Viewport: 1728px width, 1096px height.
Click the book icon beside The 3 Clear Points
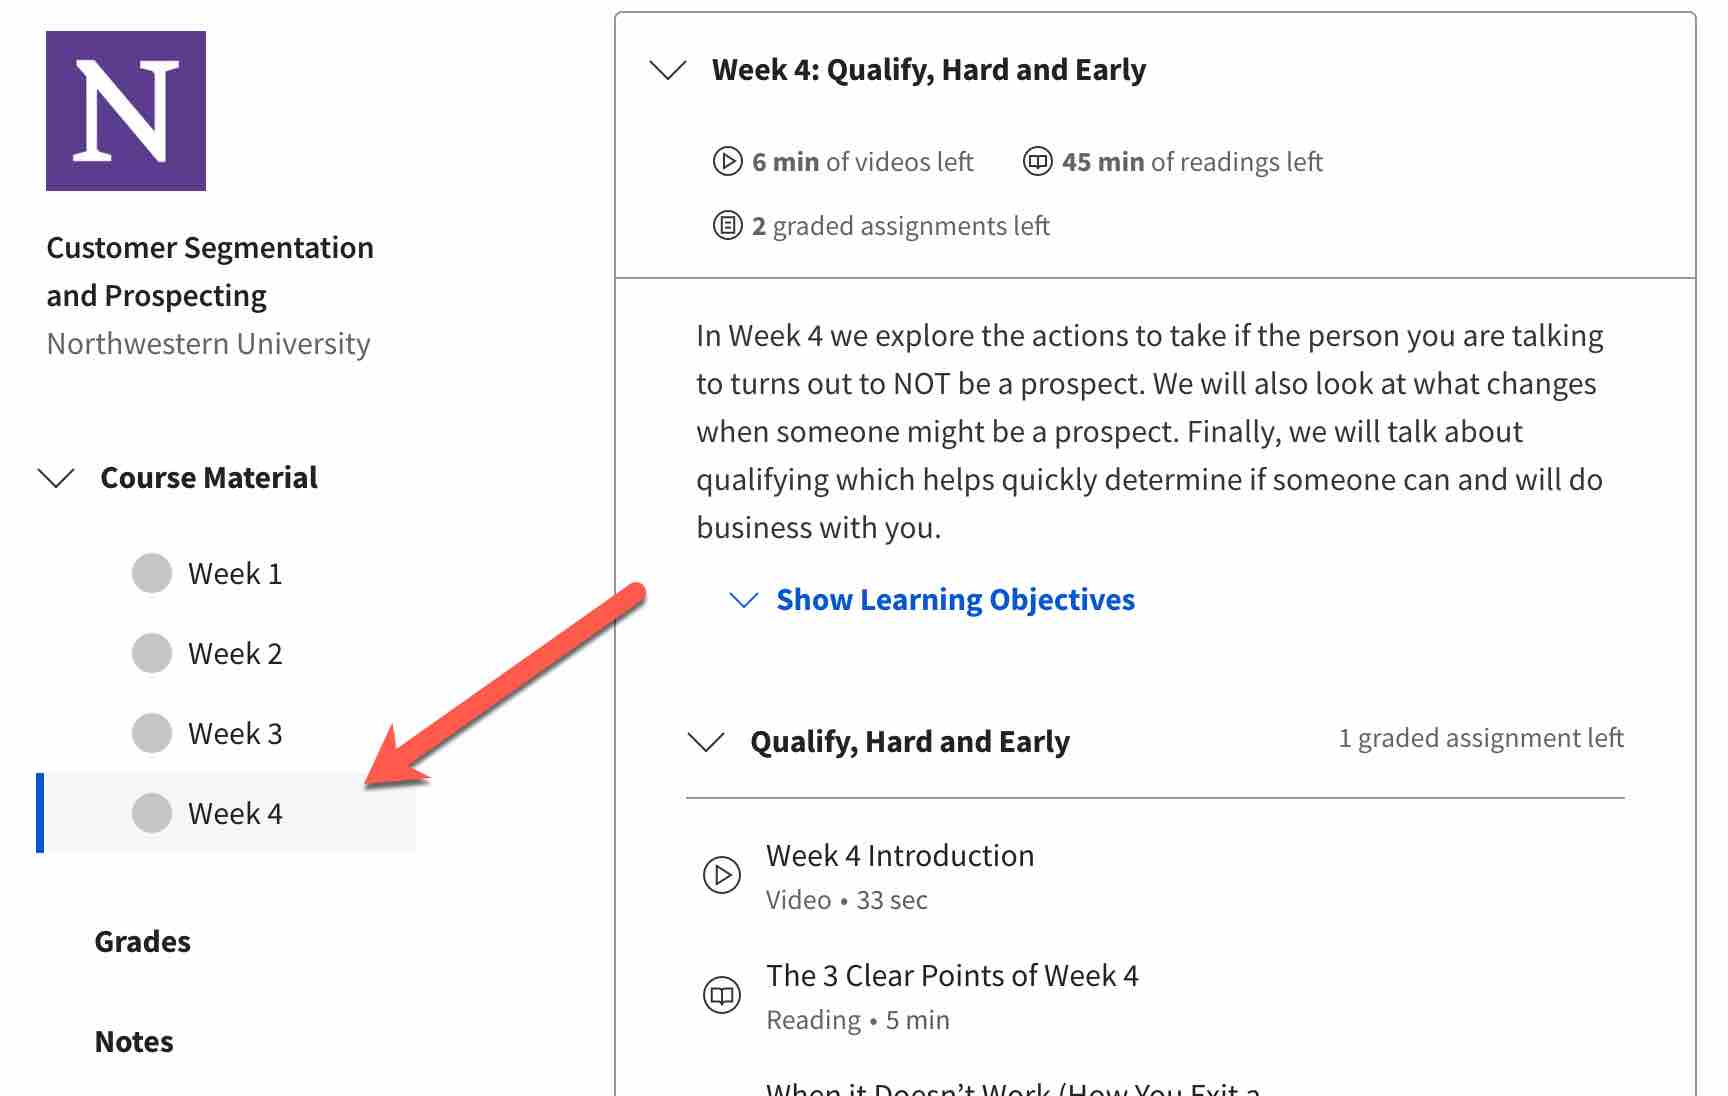point(721,995)
